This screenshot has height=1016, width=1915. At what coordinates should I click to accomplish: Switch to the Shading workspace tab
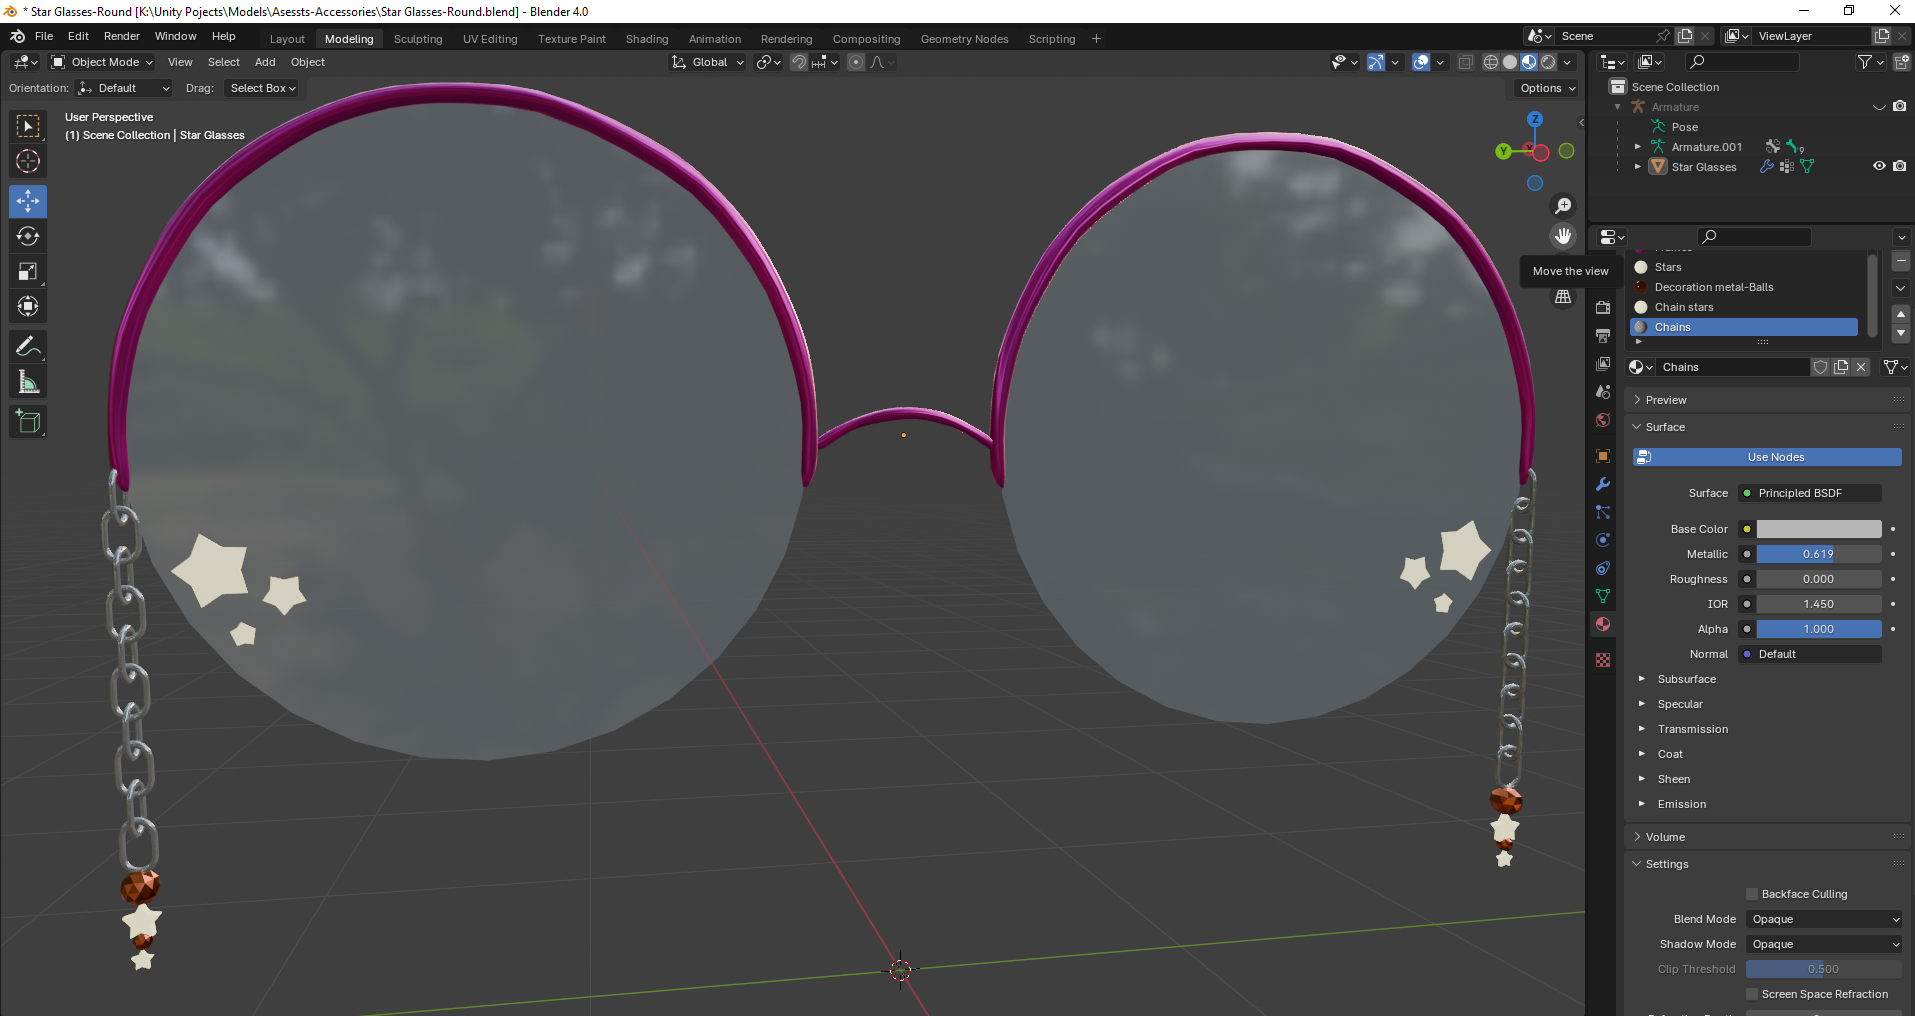(x=646, y=38)
